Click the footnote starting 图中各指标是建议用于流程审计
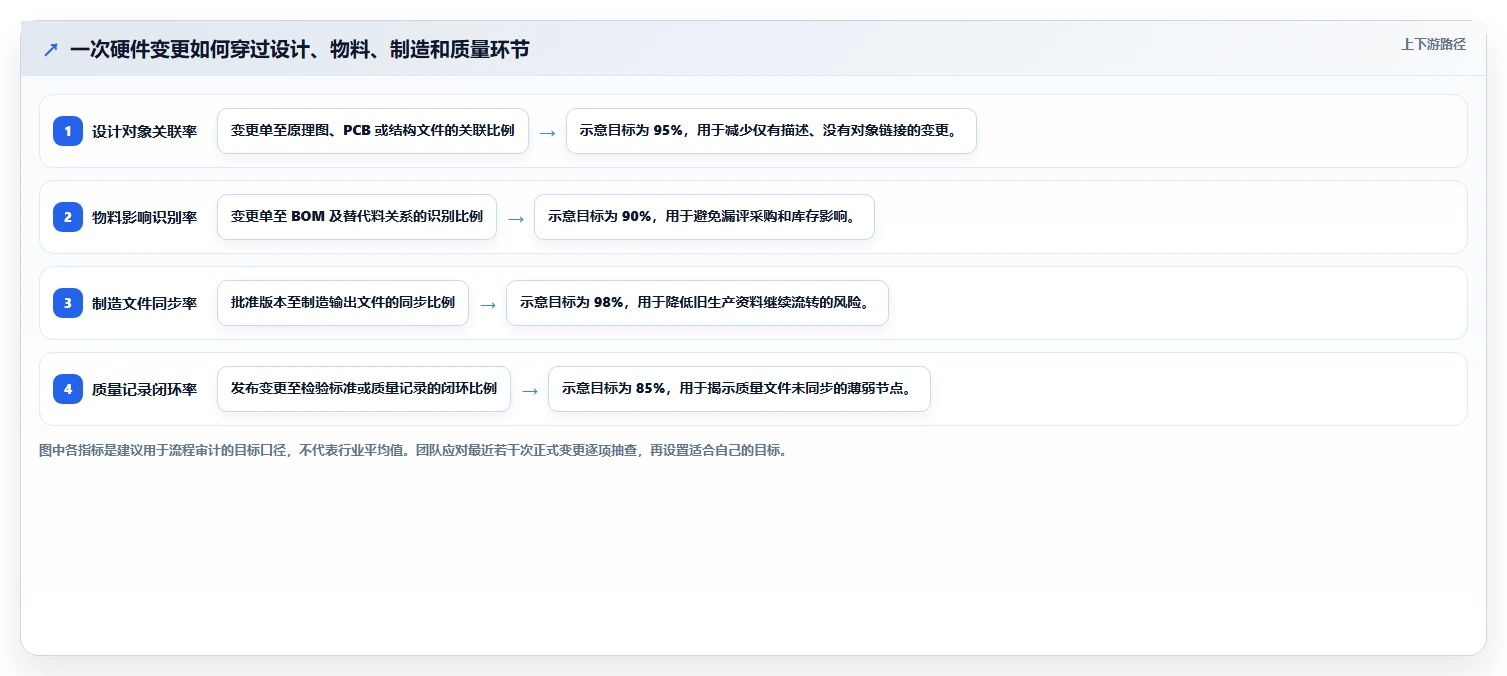The height and width of the screenshot is (676, 1507). coord(413,450)
